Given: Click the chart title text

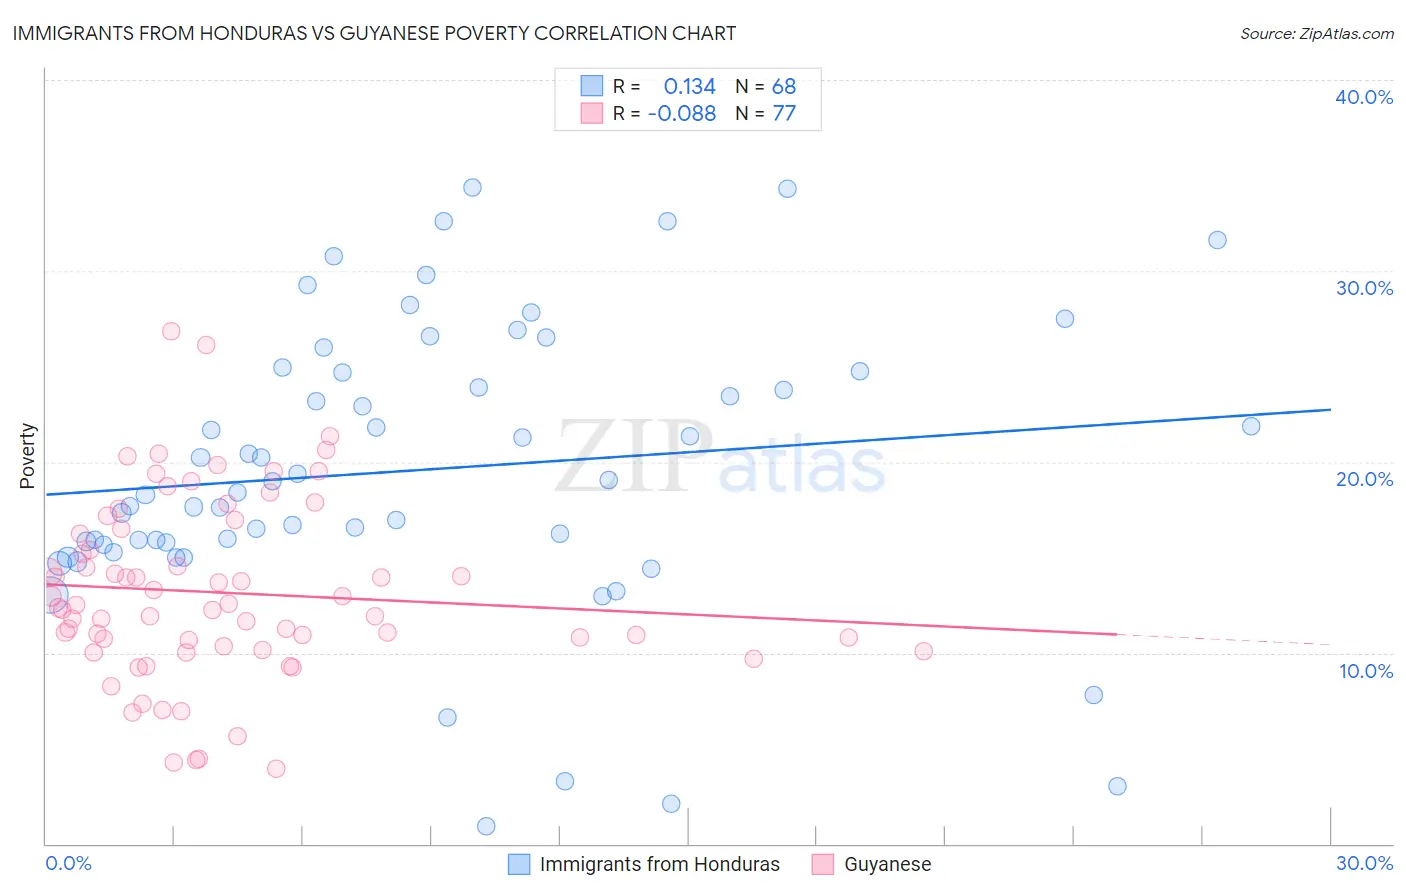Looking at the screenshot, I should (374, 33).
